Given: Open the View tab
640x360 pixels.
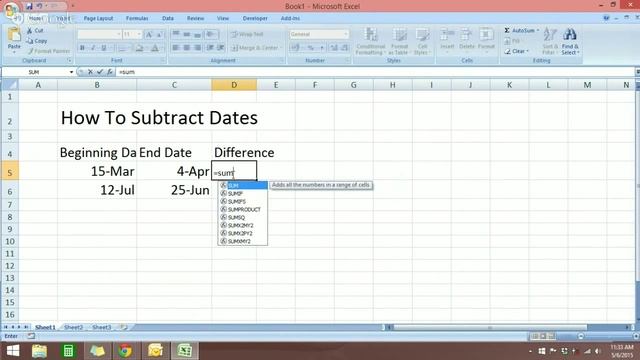Looking at the screenshot, I should (223, 18).
